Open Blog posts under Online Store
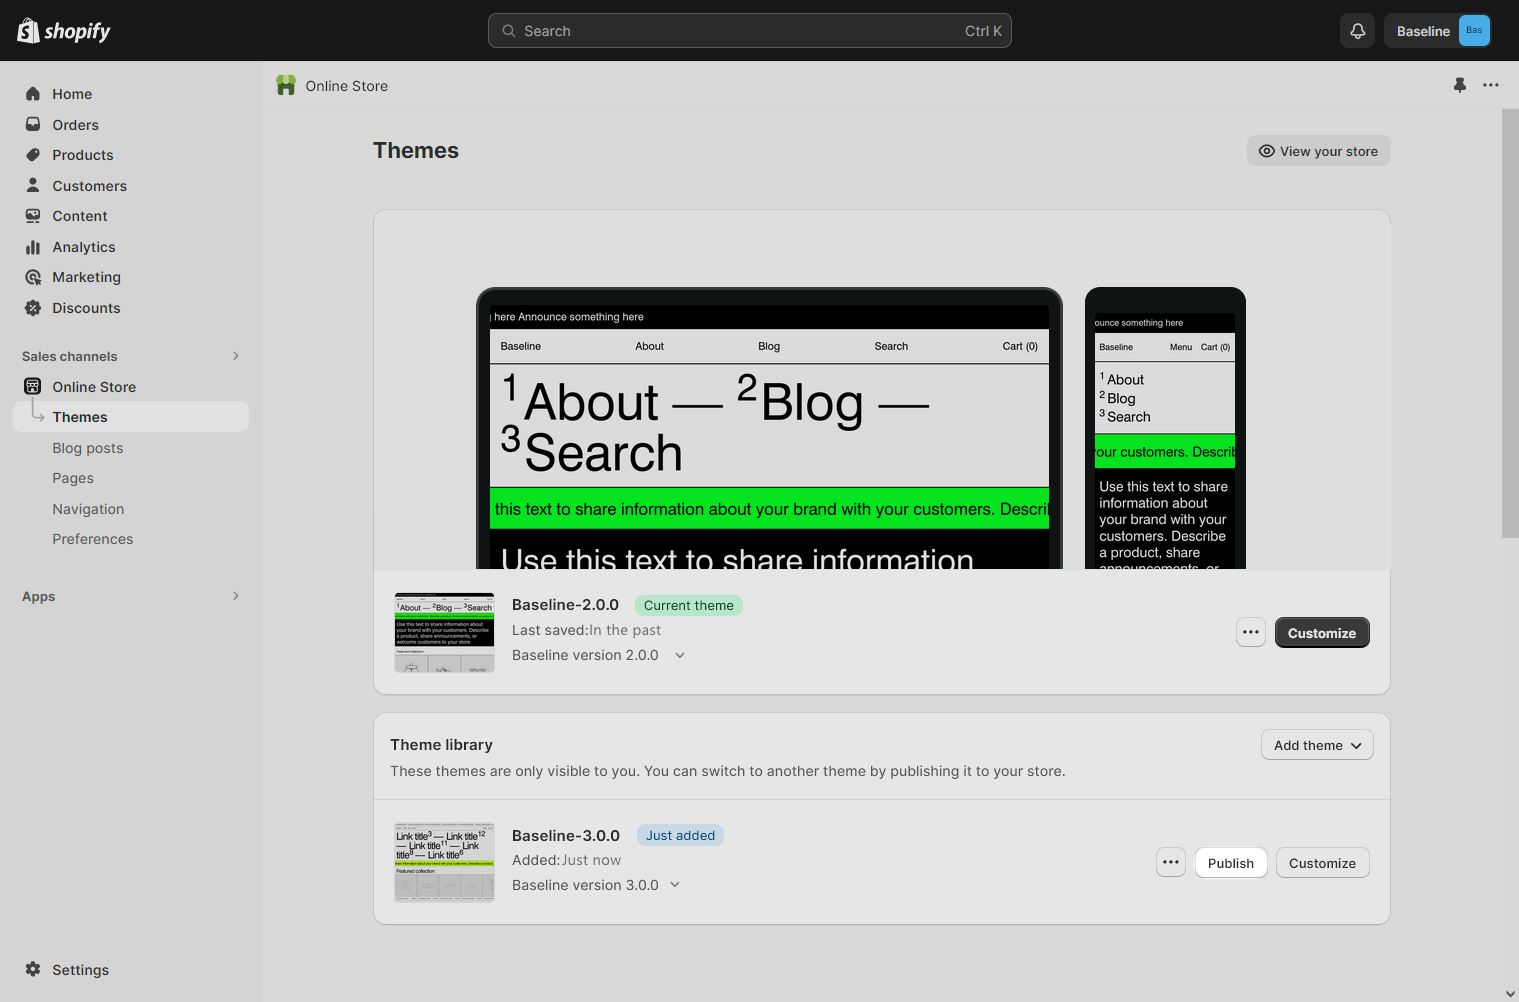 click(x=87, y=448)
